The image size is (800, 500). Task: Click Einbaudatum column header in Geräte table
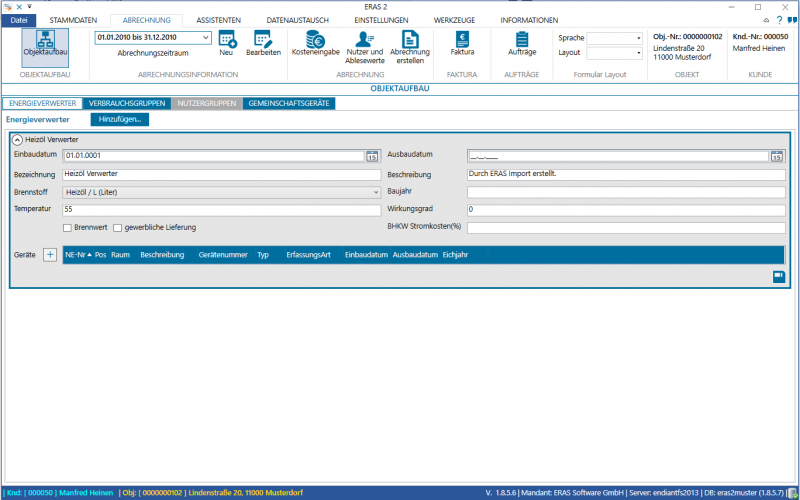click(x=366, y=255)
